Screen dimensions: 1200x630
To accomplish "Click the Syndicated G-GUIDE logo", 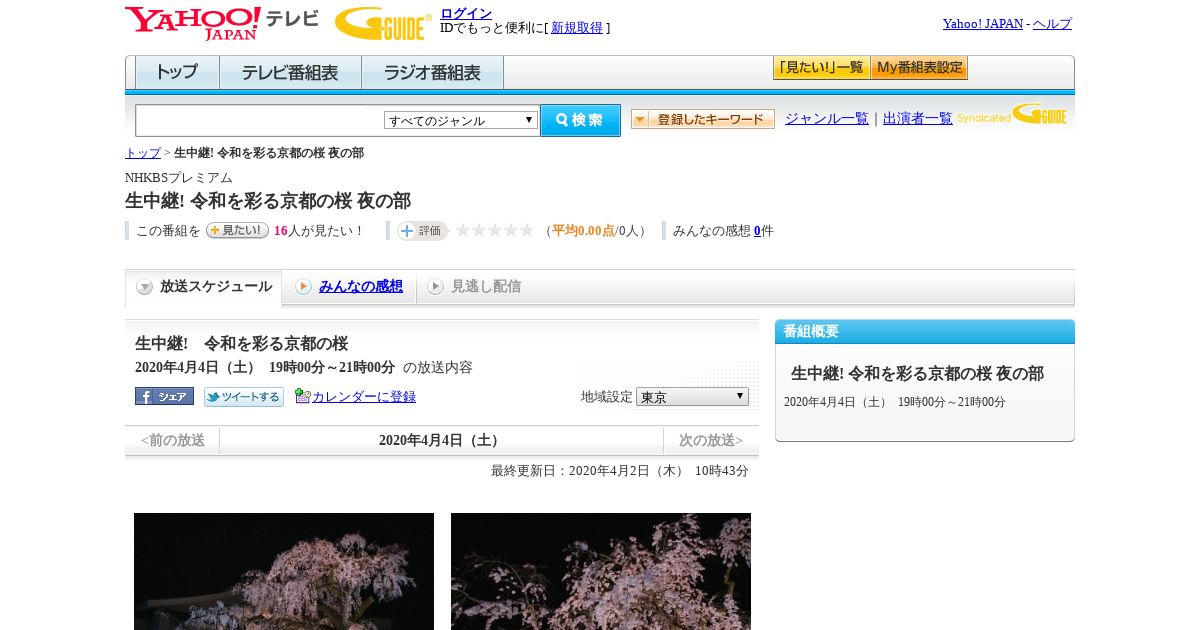I will 1012,114.
